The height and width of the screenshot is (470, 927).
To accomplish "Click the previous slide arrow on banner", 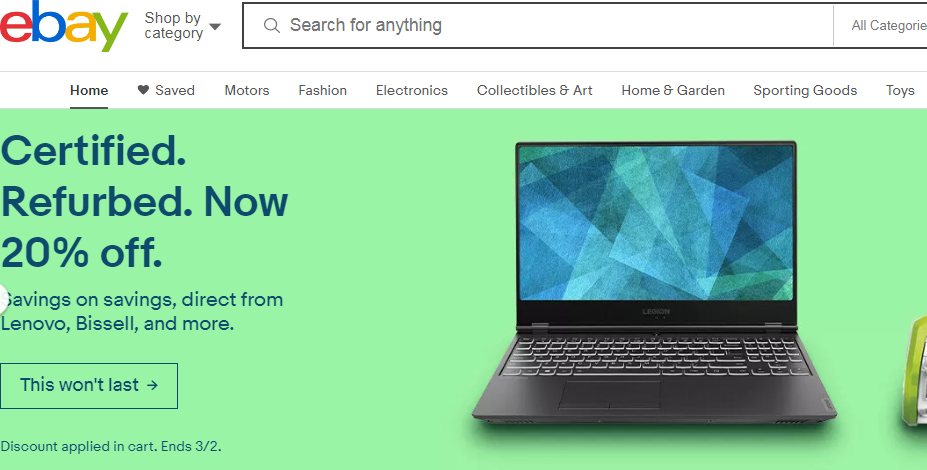I will pyautogui.click(x=3, y=299).
